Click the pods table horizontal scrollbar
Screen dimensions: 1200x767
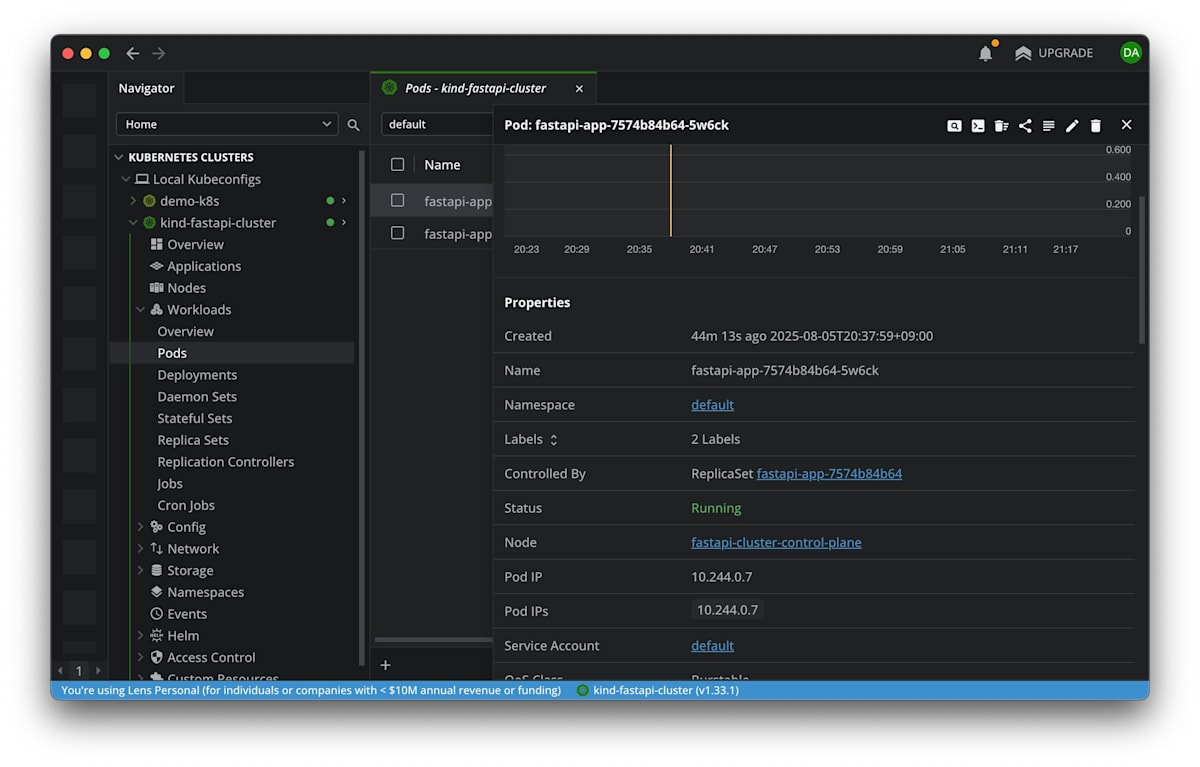pyautogui.click(x=433, y=640)
